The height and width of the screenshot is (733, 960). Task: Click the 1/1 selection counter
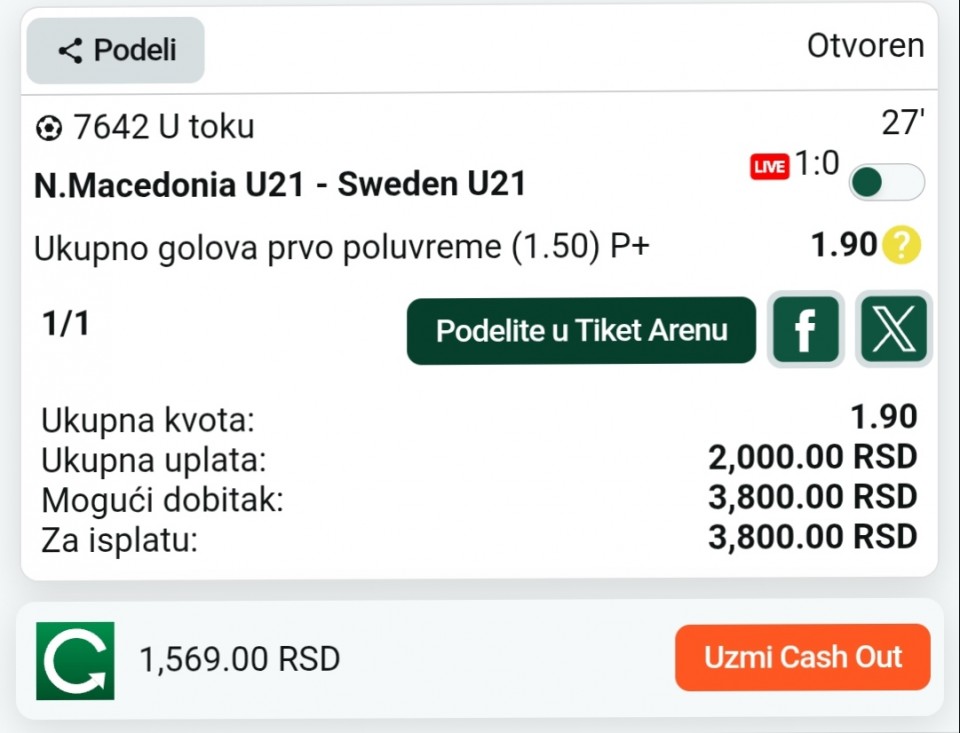coord(65,324)
